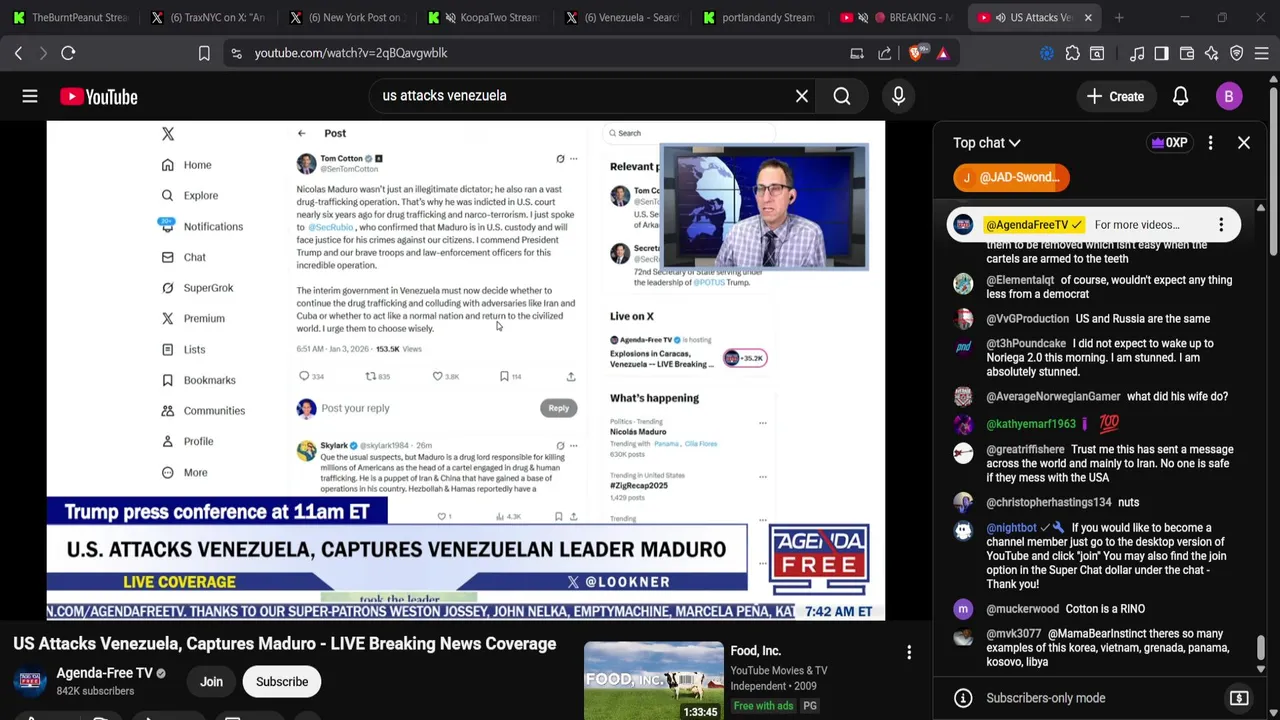Go back in the browser
The image size is (1280, 720).
(x=18, y=53)
